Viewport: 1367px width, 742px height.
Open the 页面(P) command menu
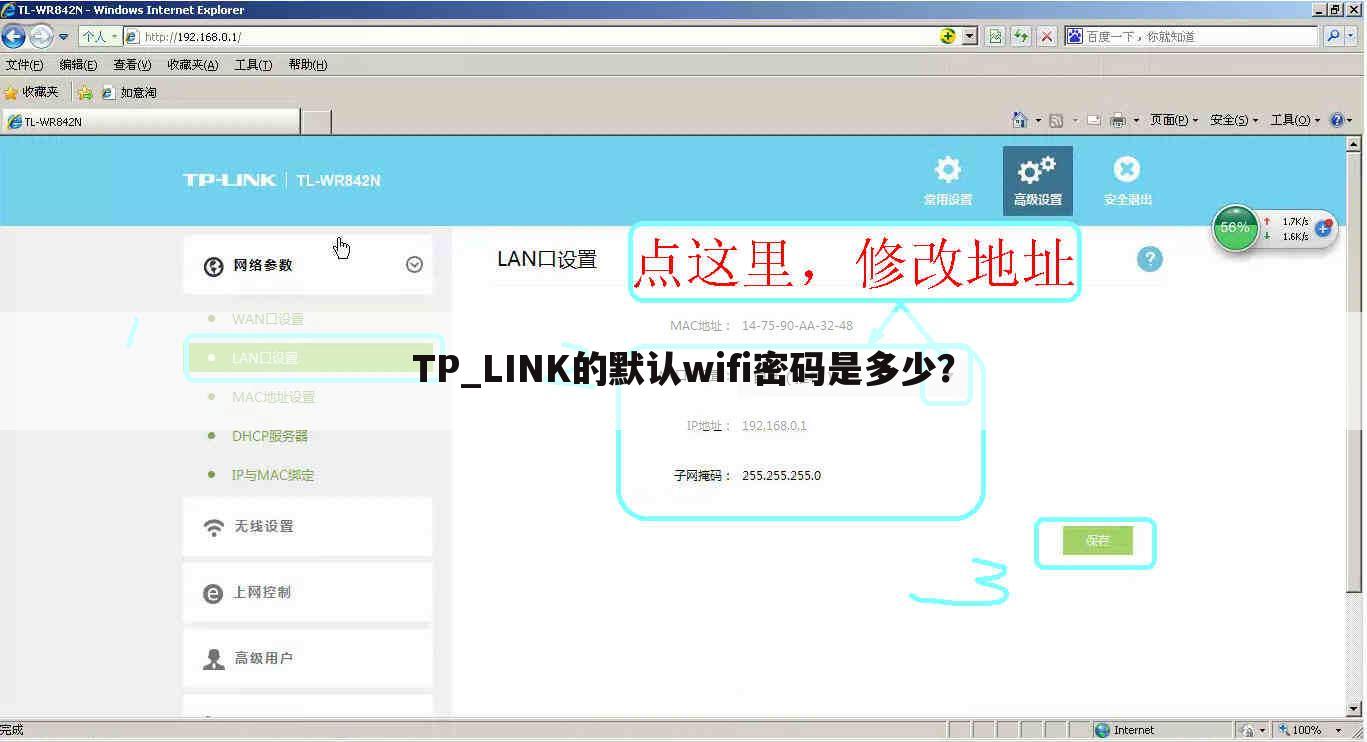pos(1174,120)
